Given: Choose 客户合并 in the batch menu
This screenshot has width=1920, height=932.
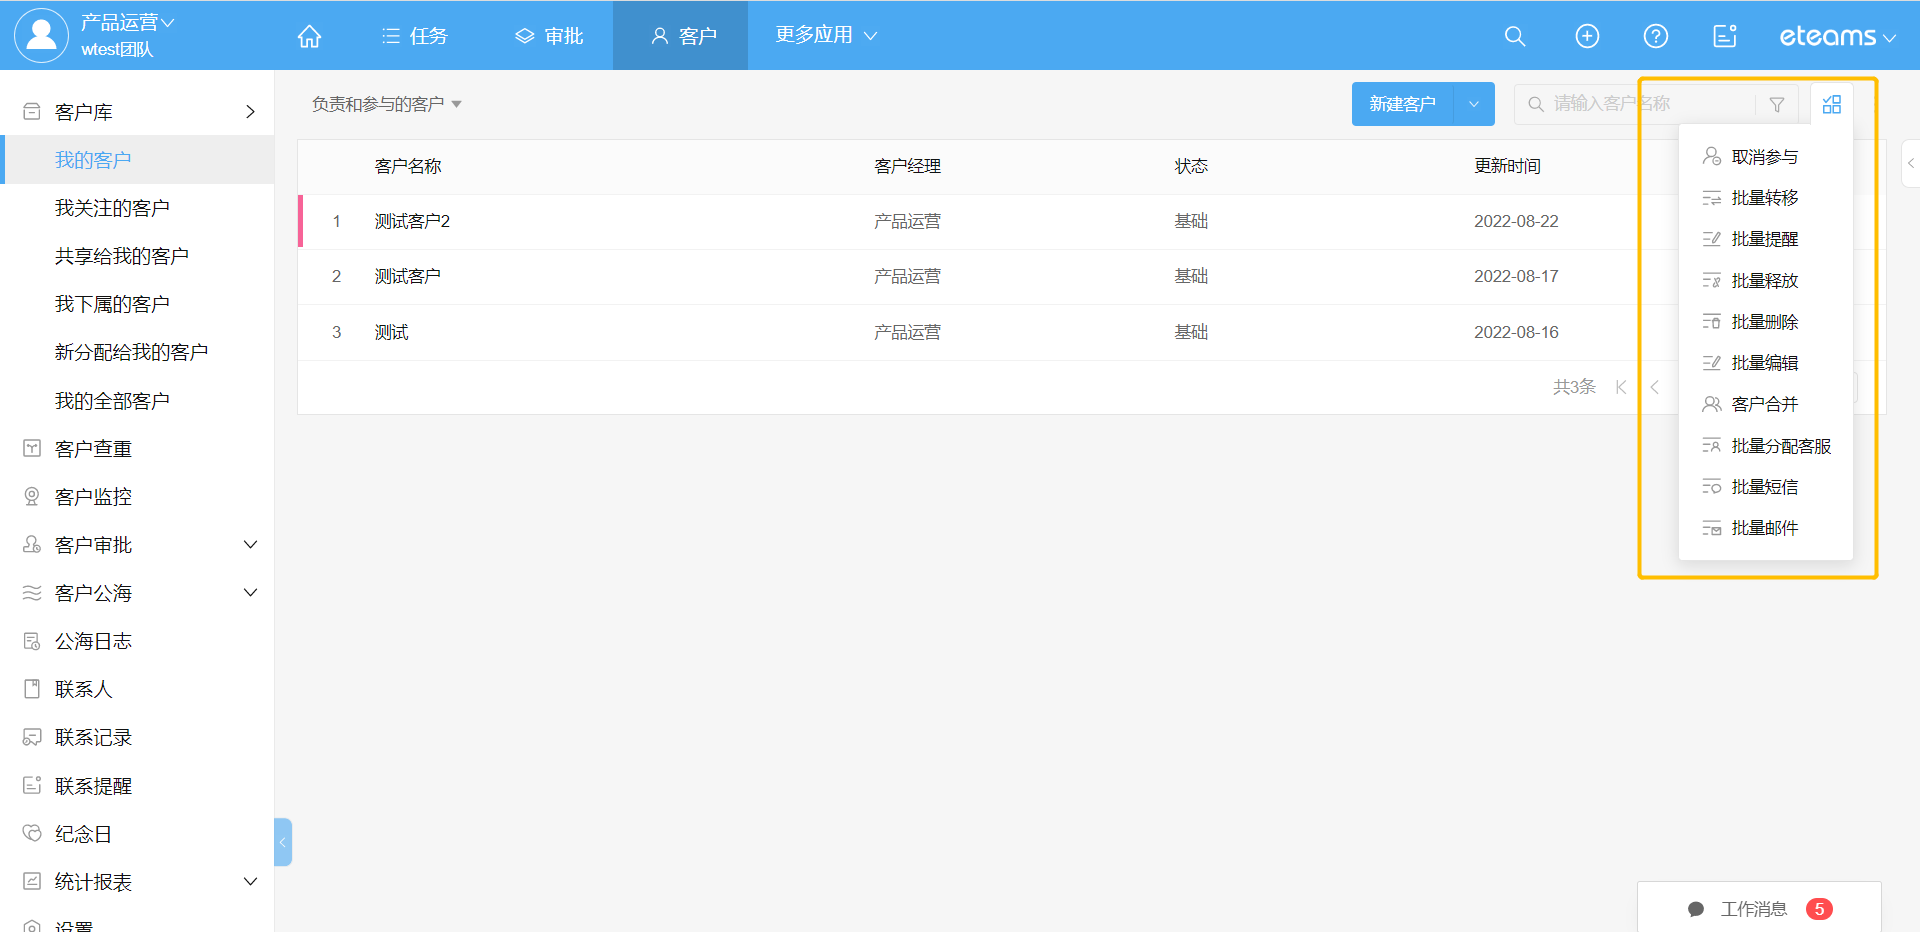Looking at the screenshot, I should click(1764, 404).
